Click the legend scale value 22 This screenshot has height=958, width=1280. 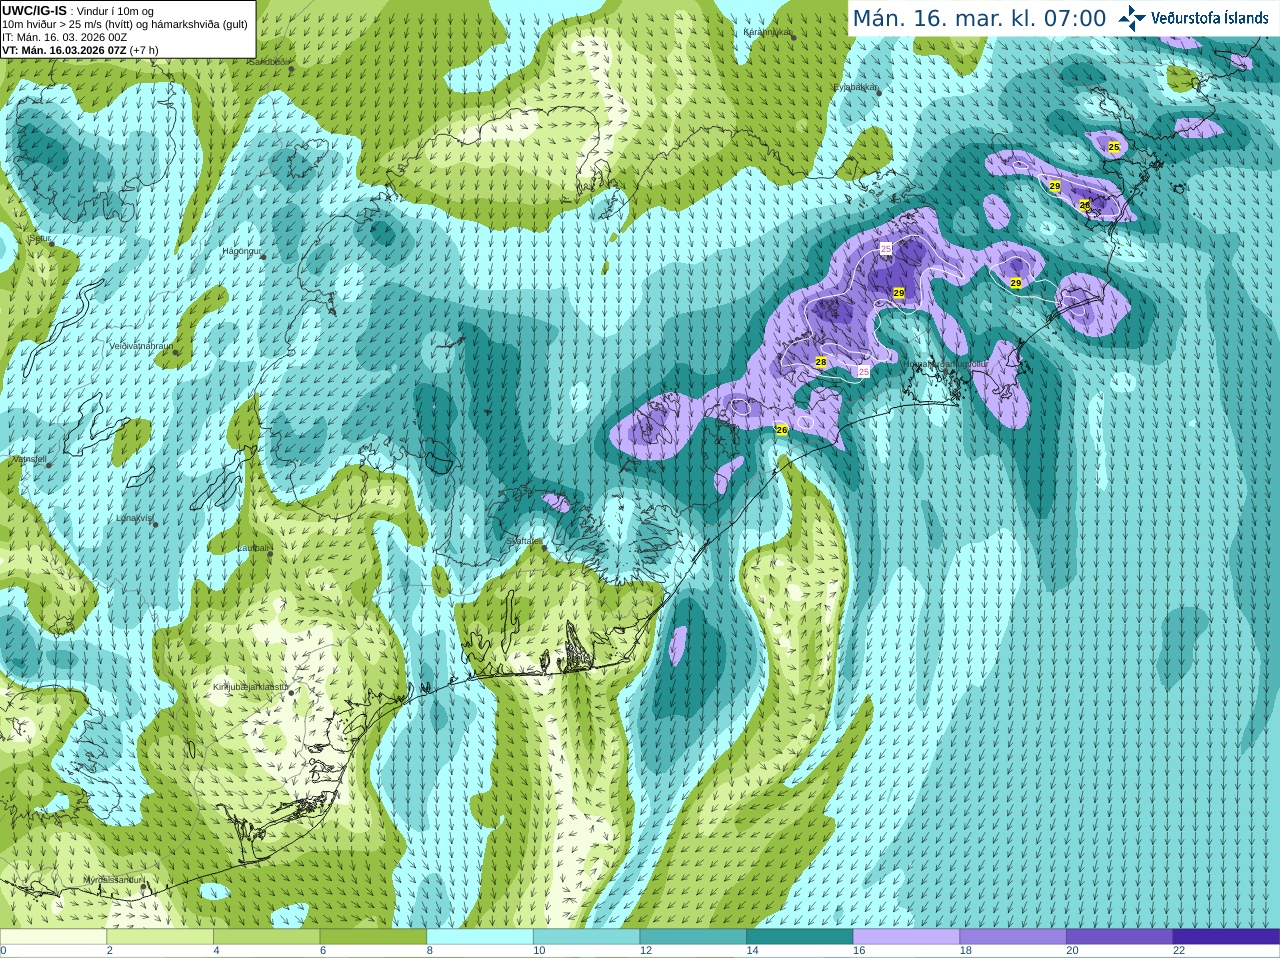click(x=1179, y=951)
